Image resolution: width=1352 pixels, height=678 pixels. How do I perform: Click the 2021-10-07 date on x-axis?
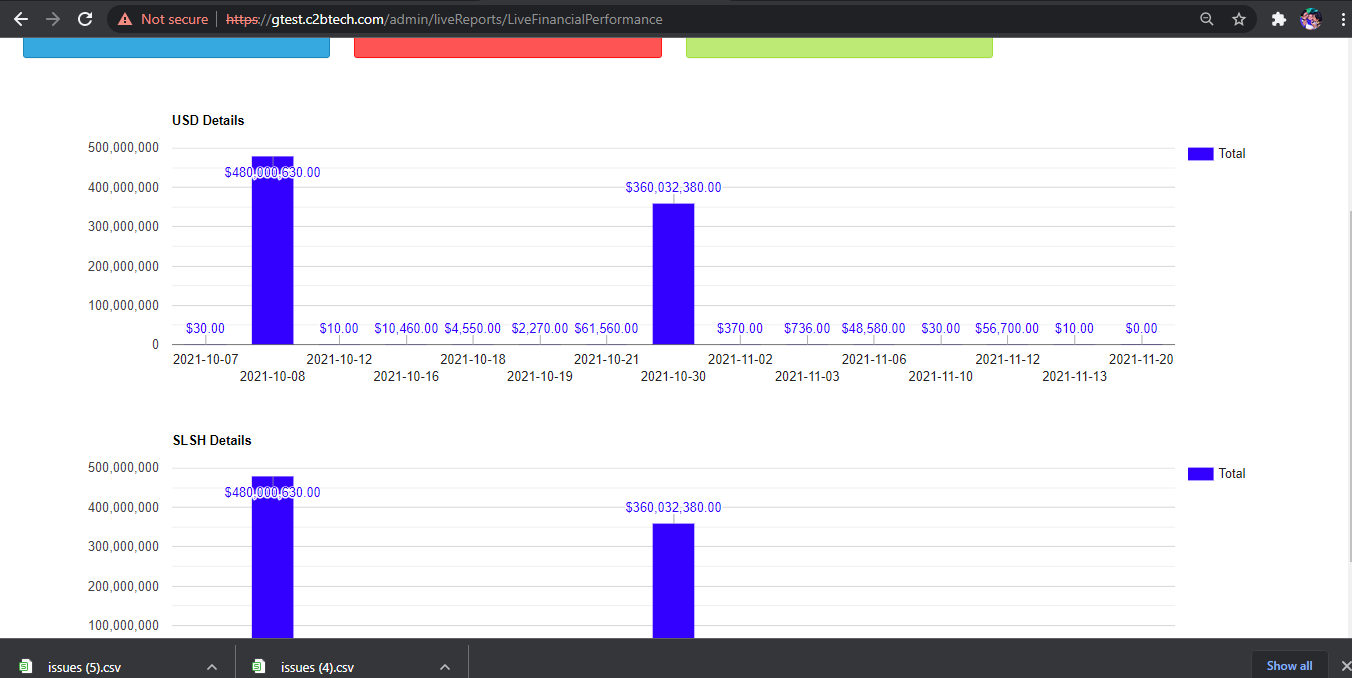pyautogui.click(x=206, y=359)
